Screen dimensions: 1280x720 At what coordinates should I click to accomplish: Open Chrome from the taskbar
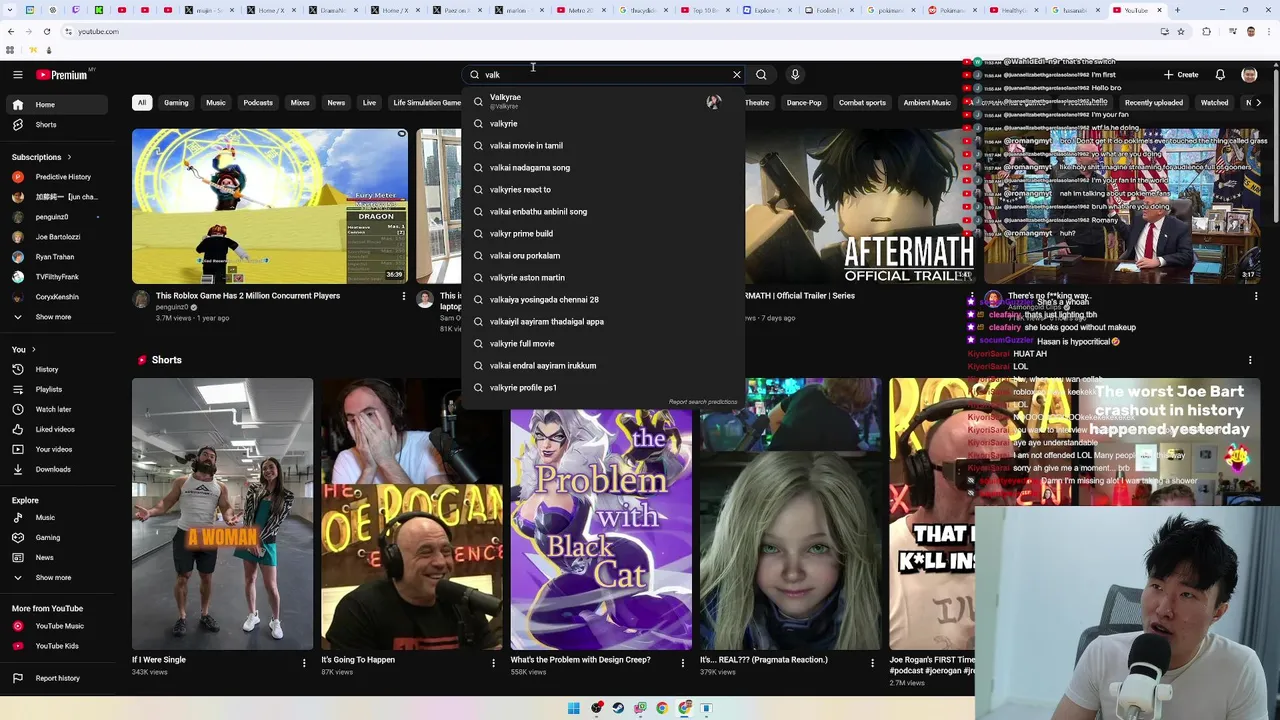662,708
